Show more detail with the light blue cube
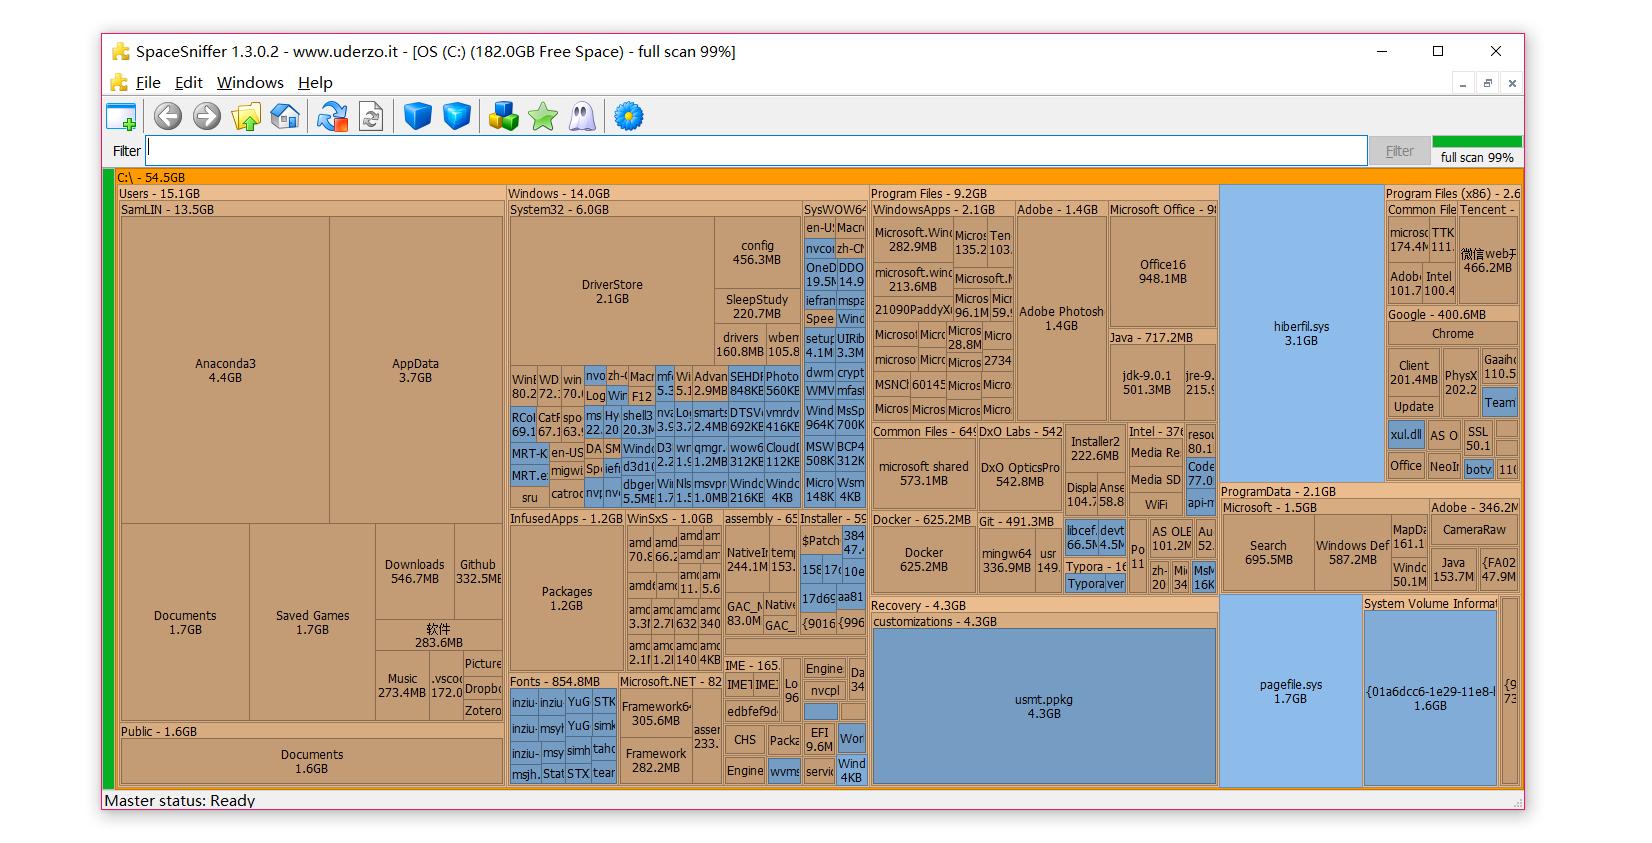 coord(457,117)
